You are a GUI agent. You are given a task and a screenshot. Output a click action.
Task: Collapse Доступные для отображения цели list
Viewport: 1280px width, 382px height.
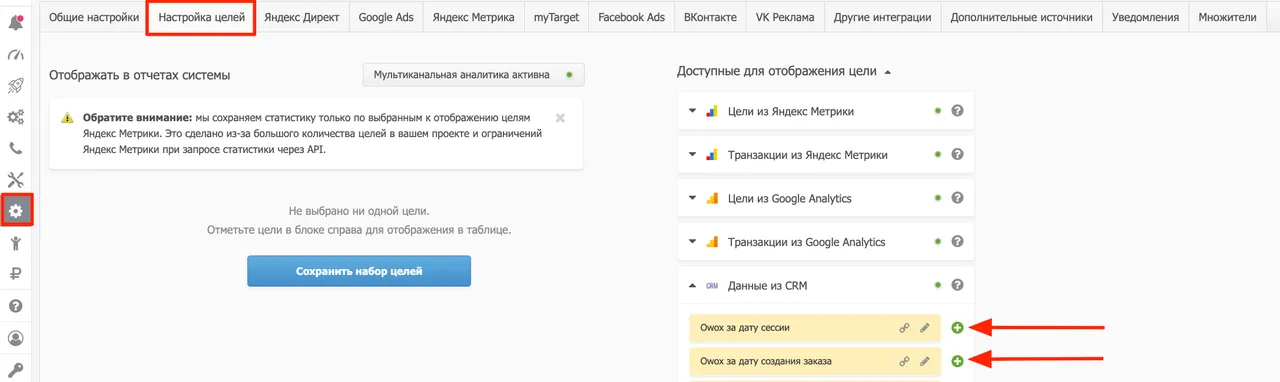coord(887,72)
